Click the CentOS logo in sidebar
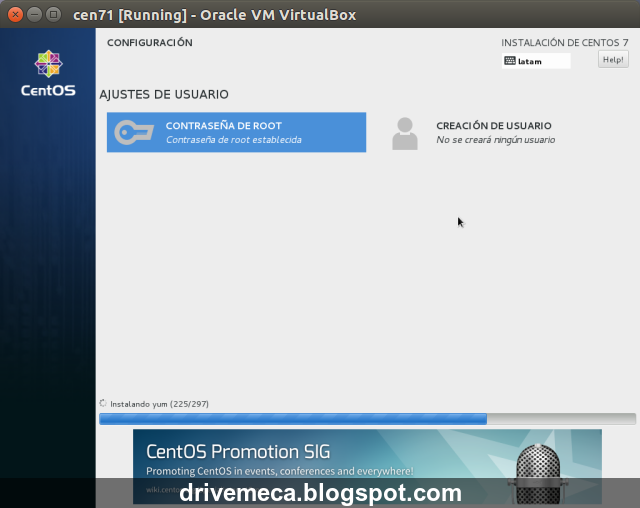Viewport: 640px width, 508px height. [48, 73]
